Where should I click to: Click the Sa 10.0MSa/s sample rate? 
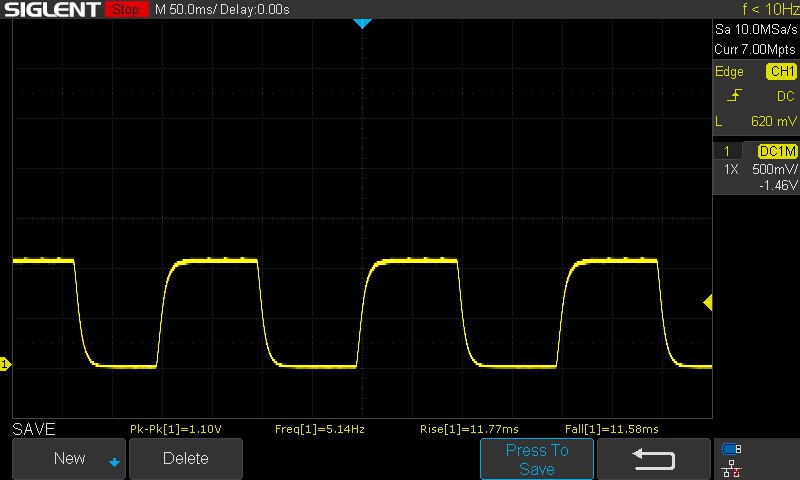(x=756, y=30)
